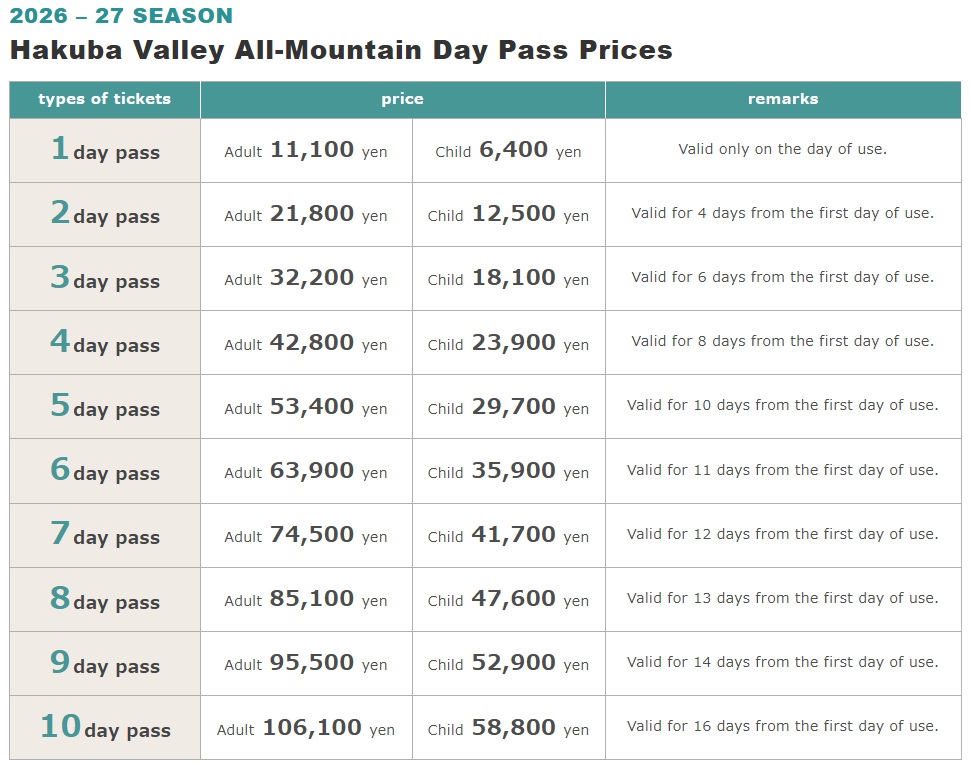
Task: Click the Child 41,700 yen price
Action: click(509, 535)
